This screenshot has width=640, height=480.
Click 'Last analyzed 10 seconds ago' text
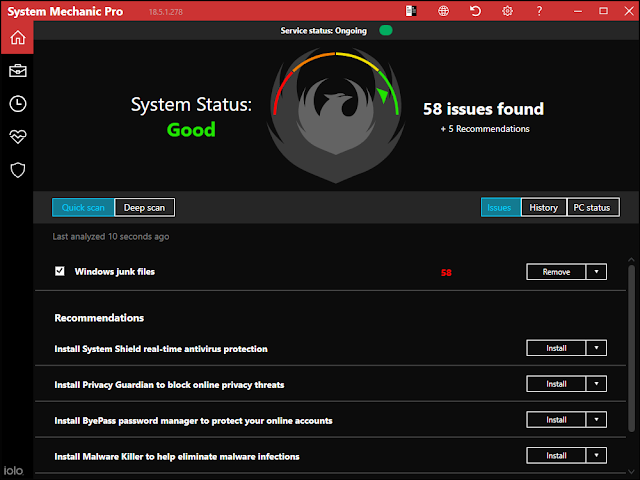[111, 237]
